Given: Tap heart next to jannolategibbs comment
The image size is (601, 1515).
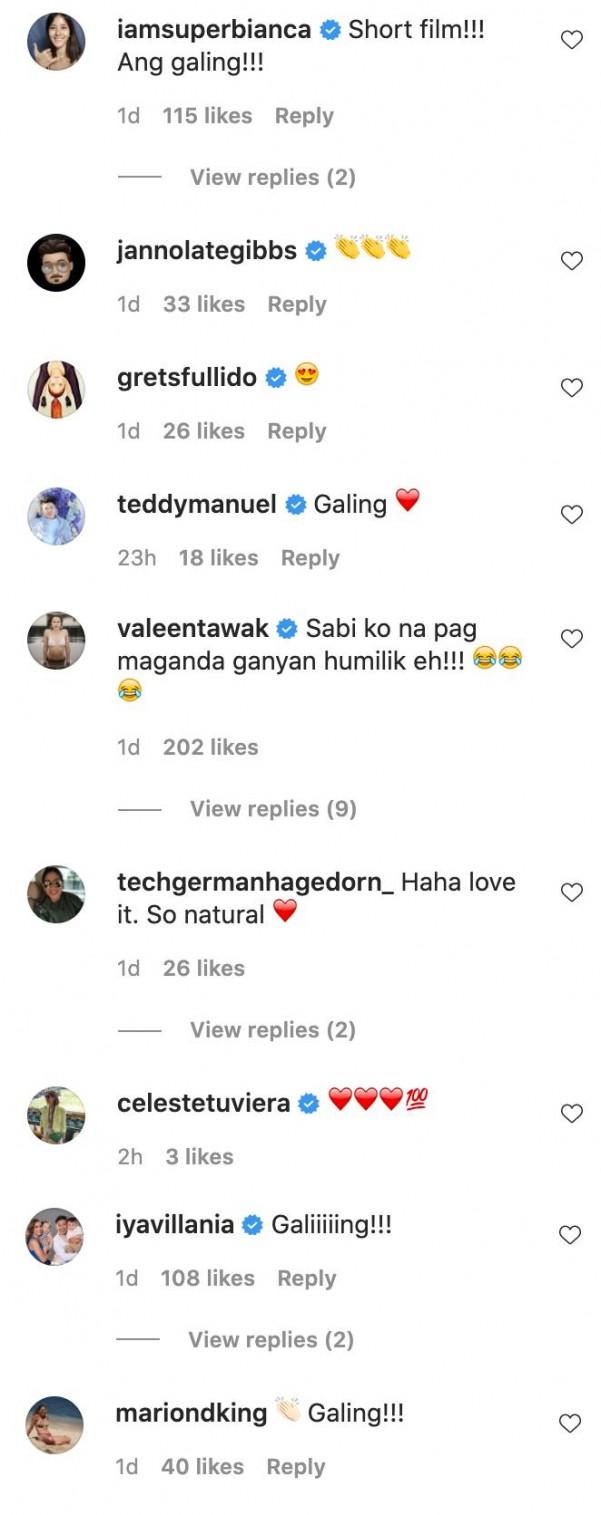Looking at the screenshot, I should point(571,261).
